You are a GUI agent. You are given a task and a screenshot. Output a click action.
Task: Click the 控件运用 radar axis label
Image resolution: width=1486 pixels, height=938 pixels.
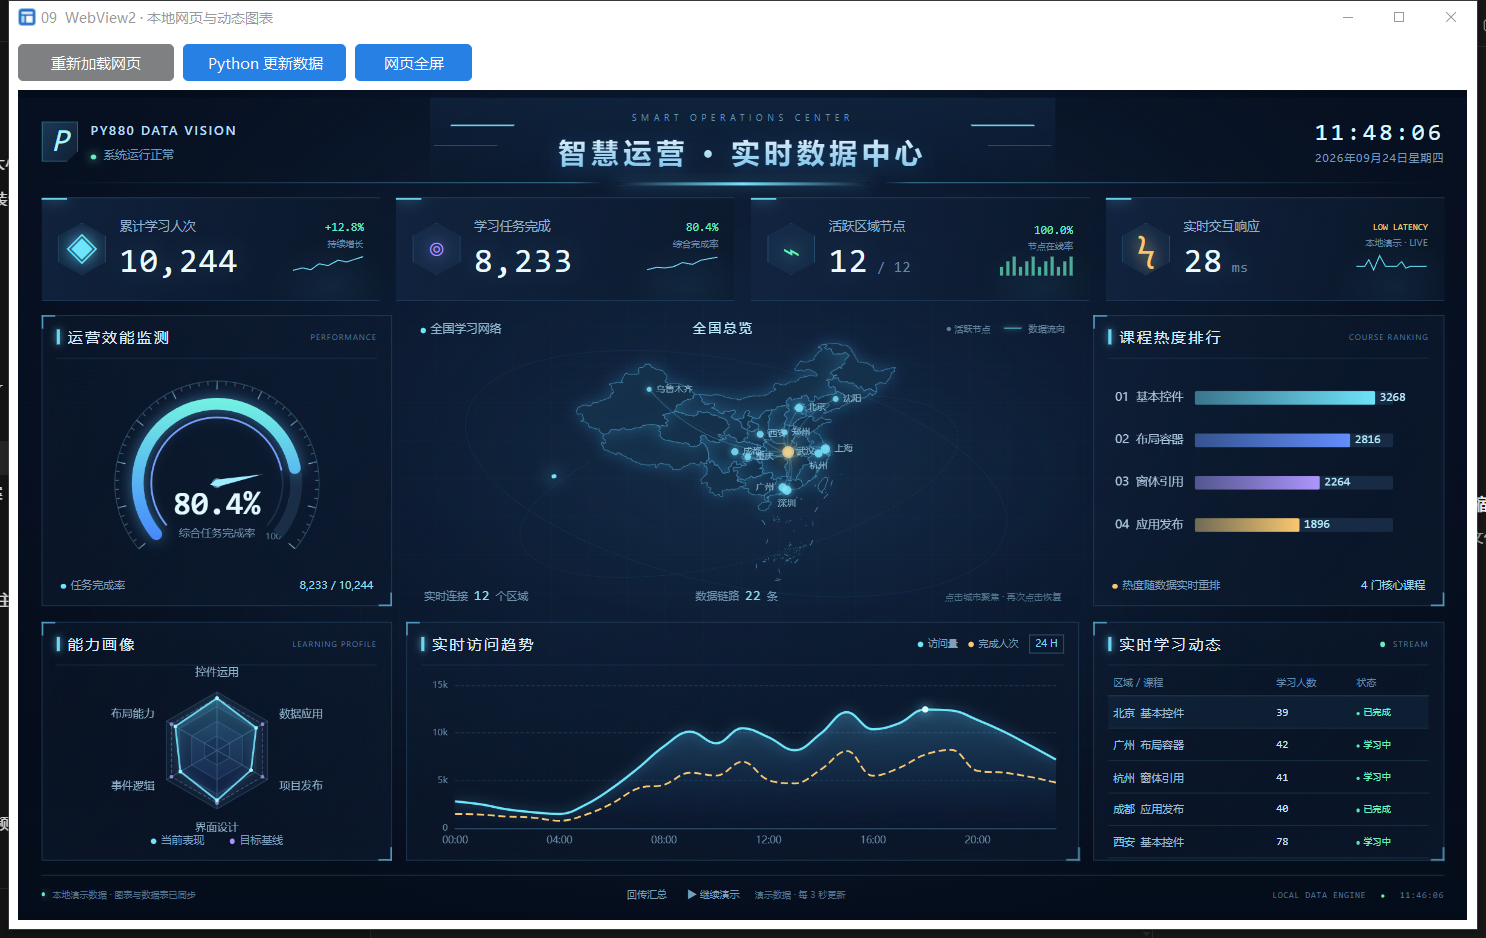[x=217, y=672]
